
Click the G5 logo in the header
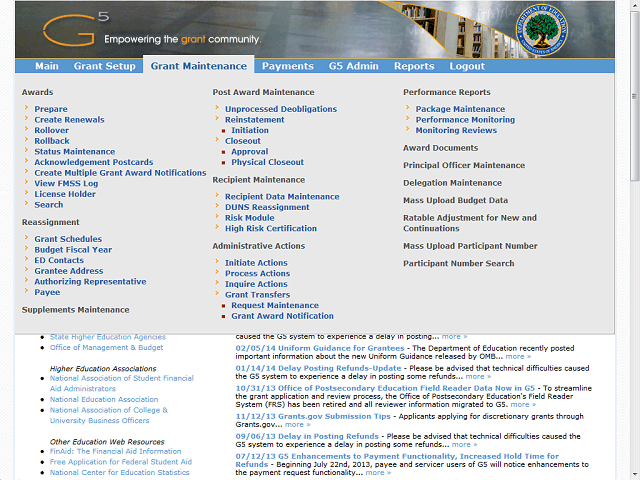[76, 29]
